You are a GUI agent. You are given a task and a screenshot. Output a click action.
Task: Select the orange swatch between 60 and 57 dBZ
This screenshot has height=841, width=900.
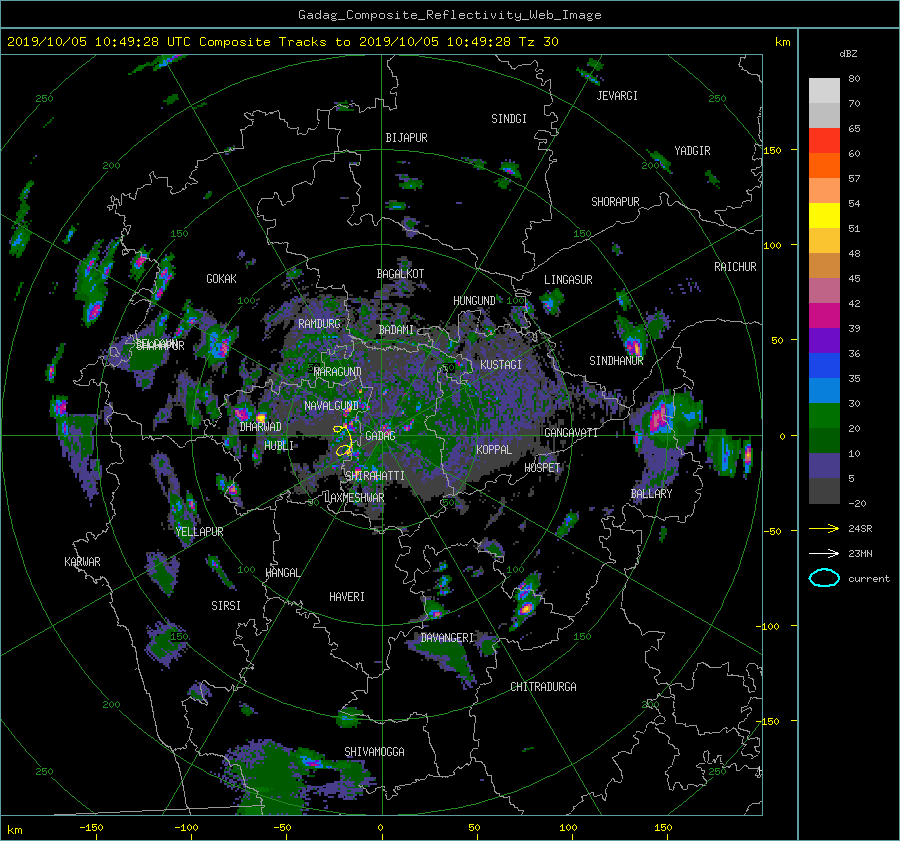[x=824, y=165]
